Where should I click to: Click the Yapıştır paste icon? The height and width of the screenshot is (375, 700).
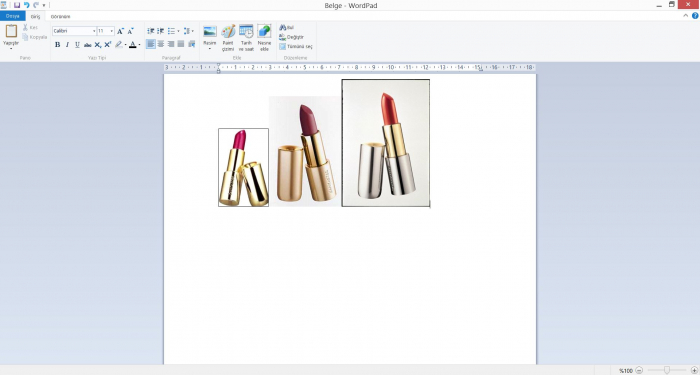click(11, 31)
